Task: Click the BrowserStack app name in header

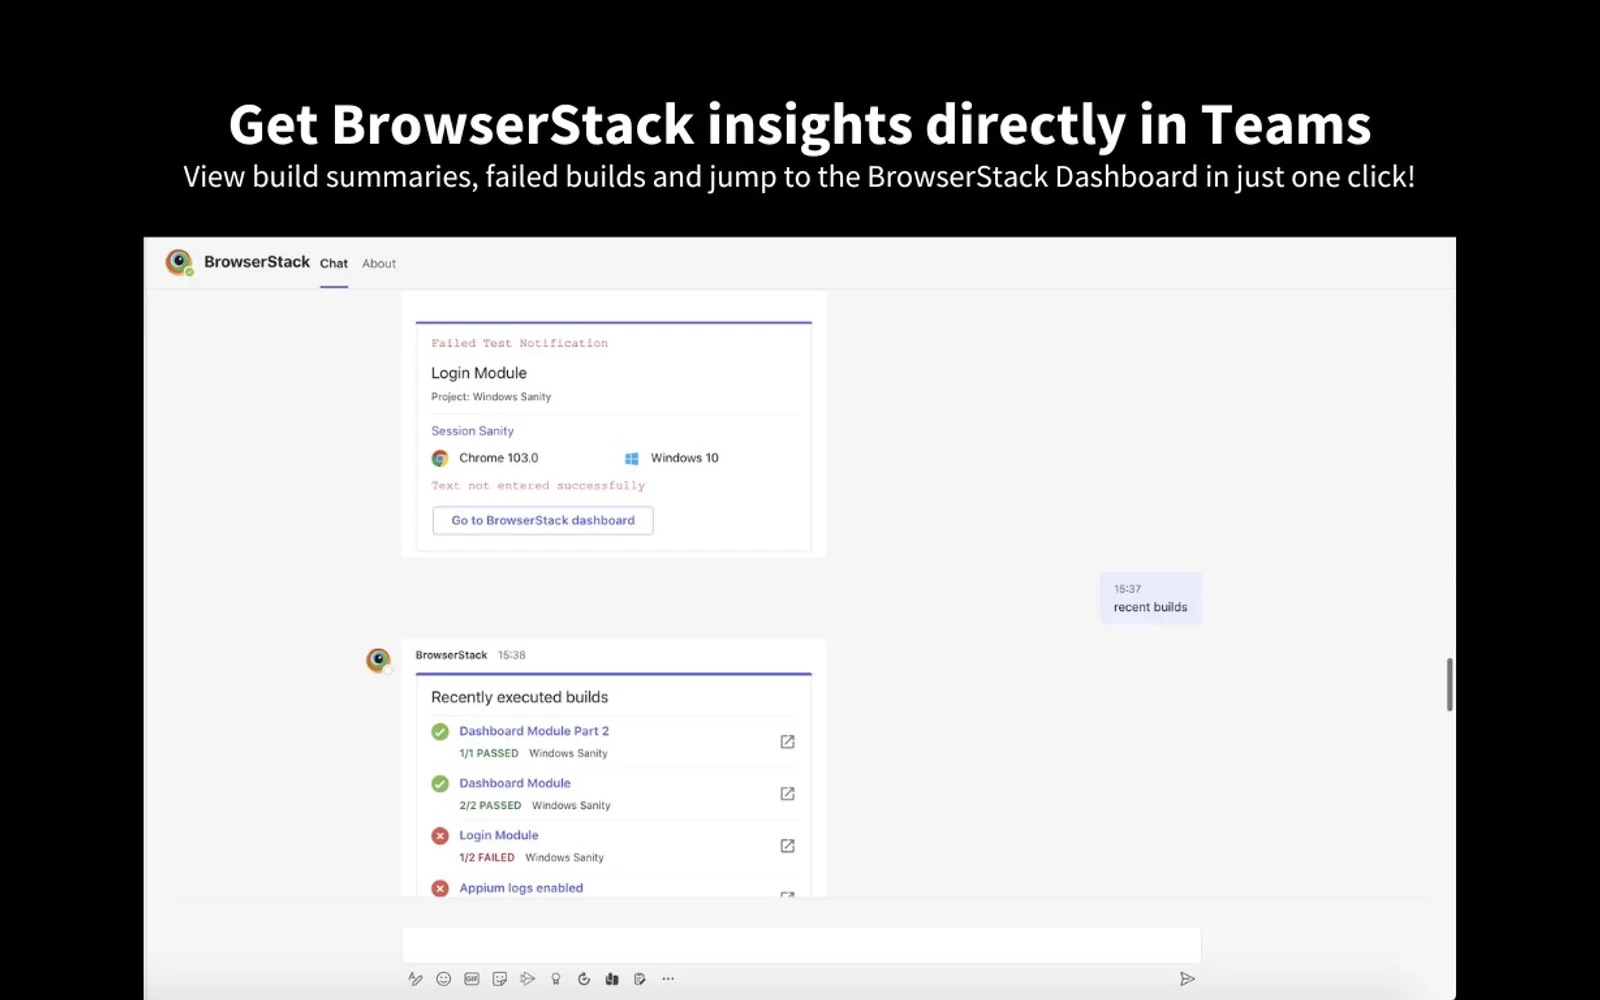Action: pos(257,262)
